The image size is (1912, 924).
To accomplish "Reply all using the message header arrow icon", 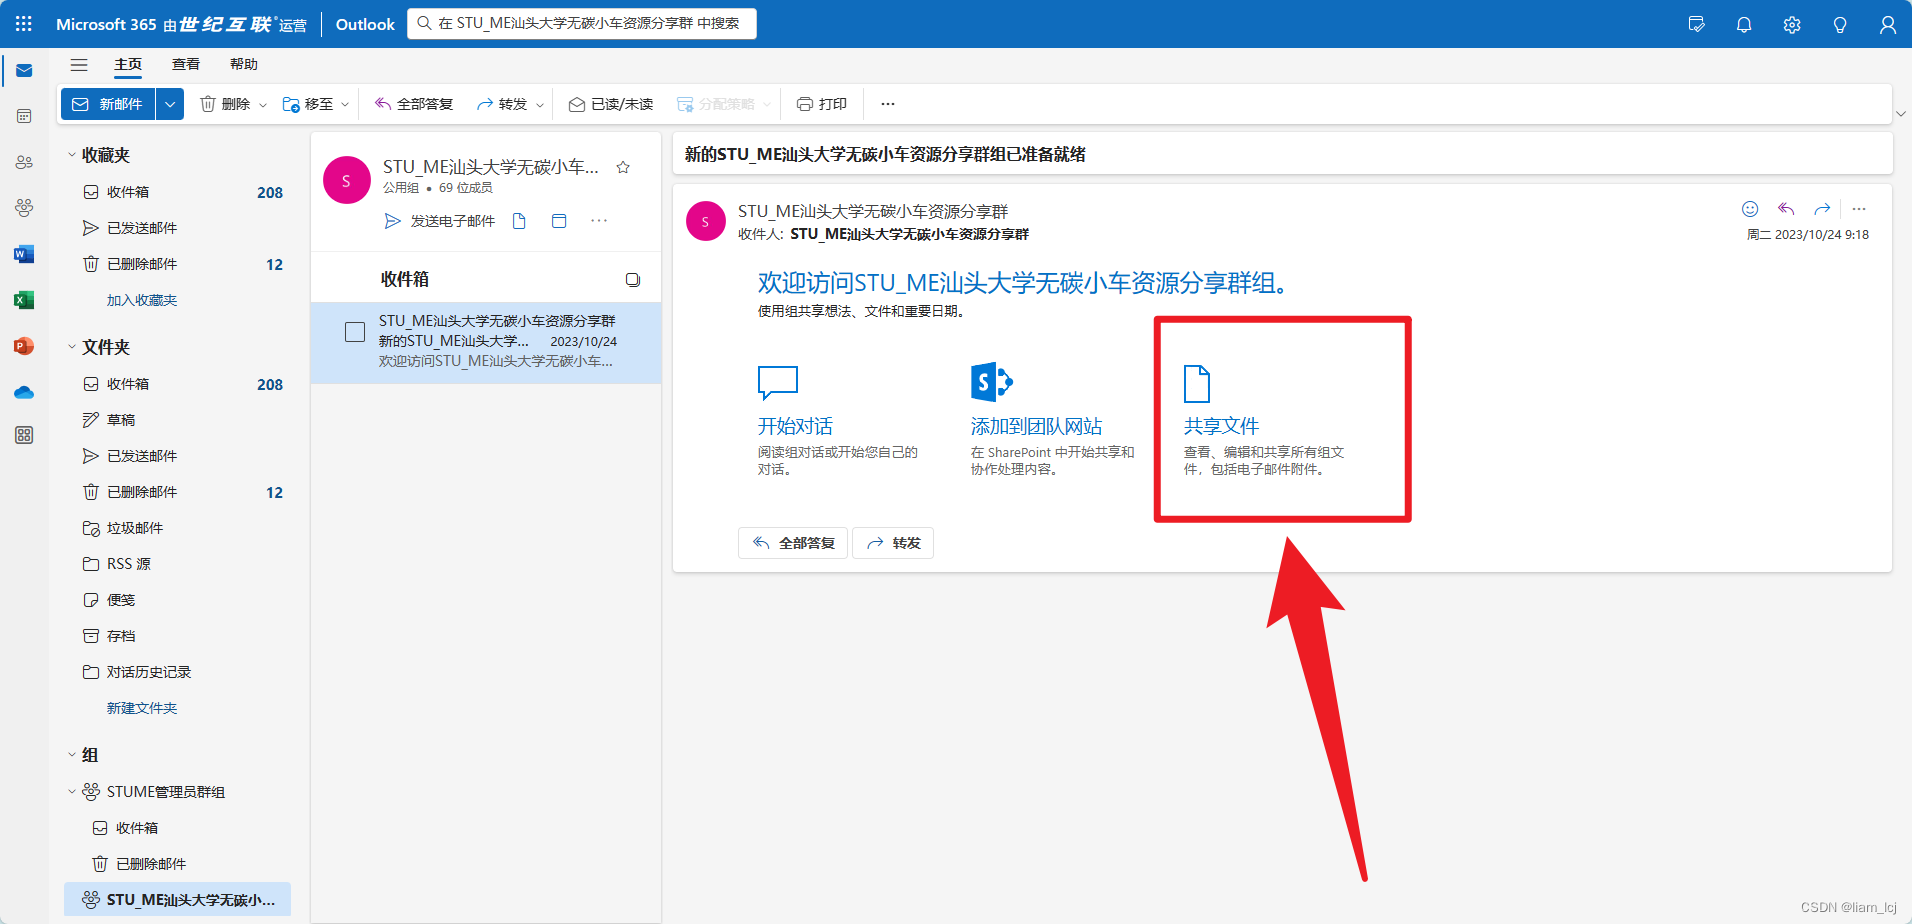I will pyautogui.click(x=1786, y=209).
